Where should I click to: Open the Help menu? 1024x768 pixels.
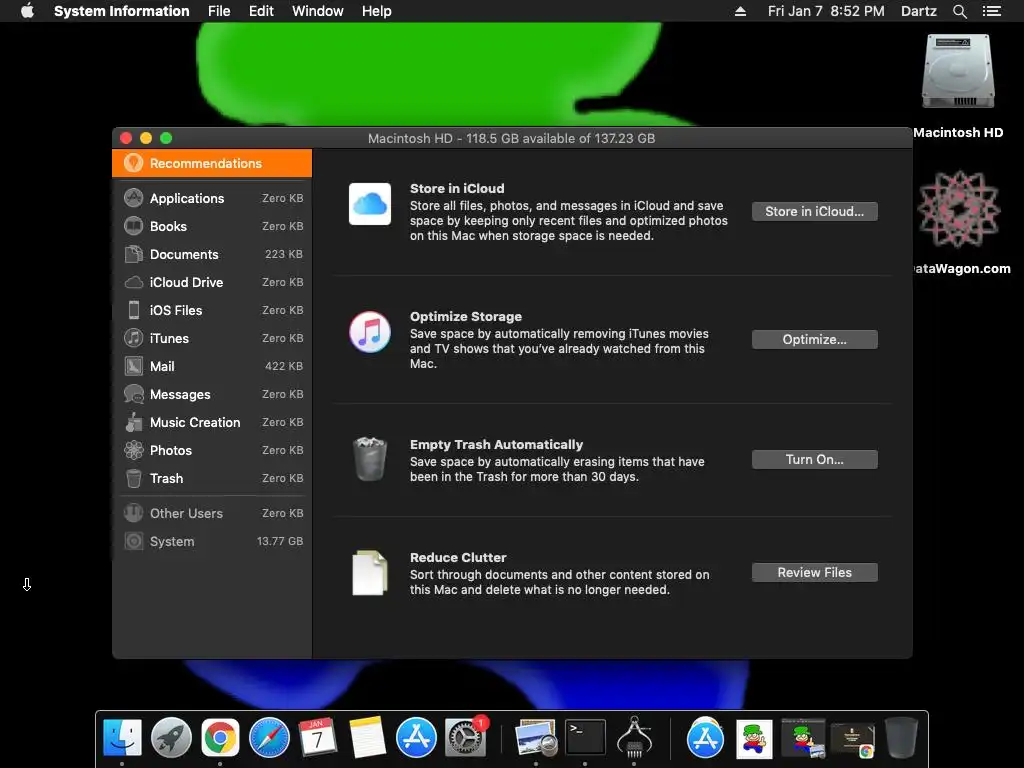(377, 11)
